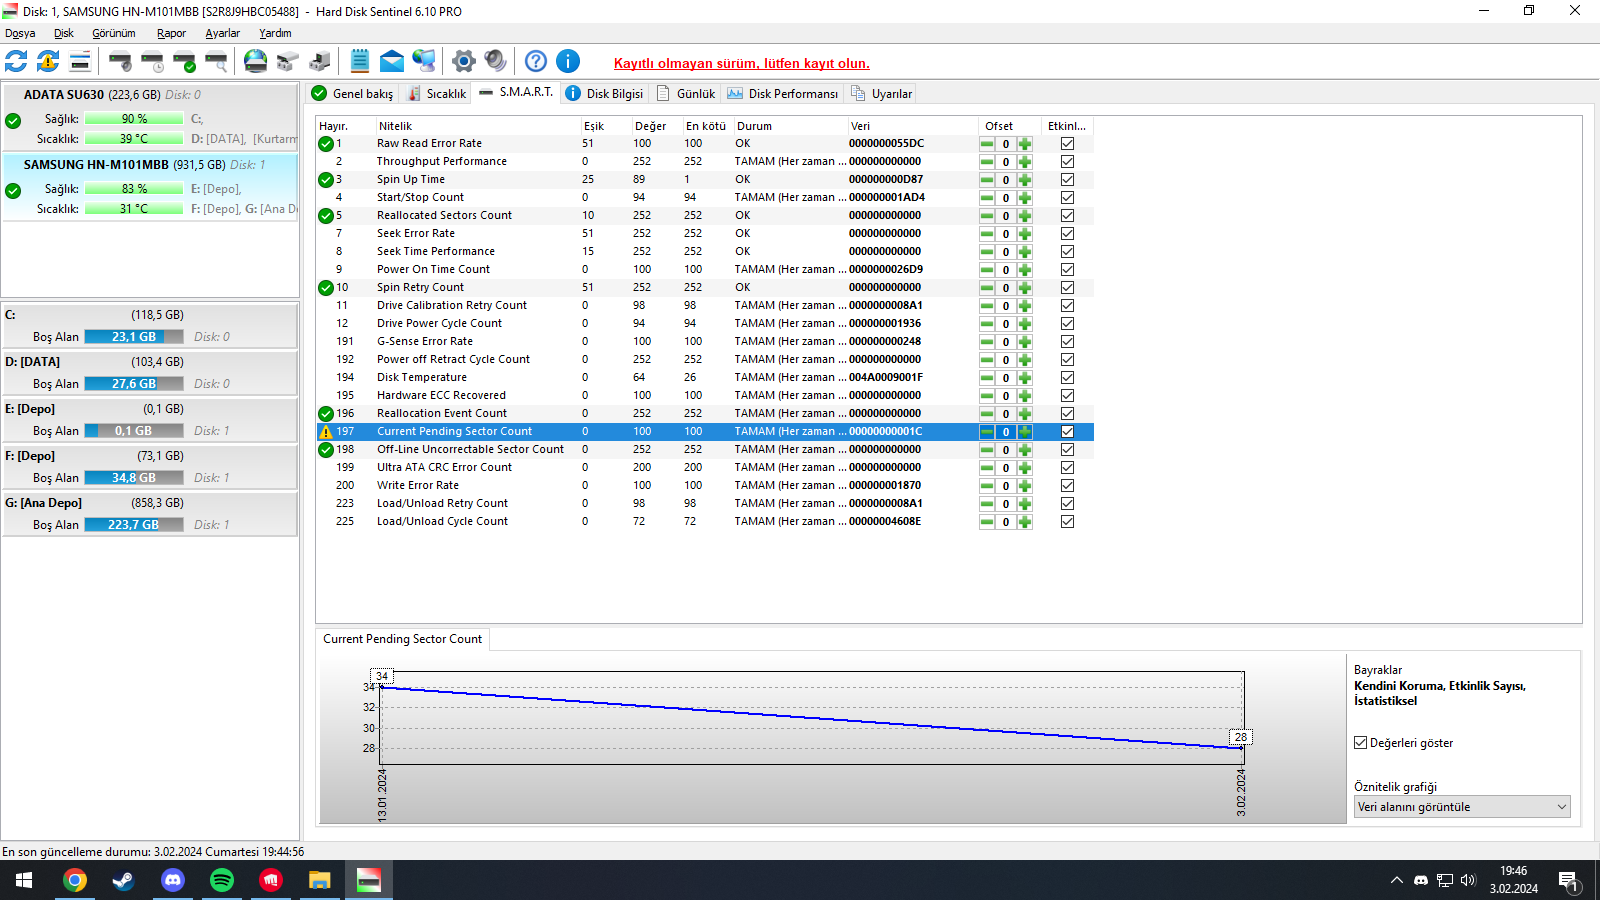Click the blue info about icon in toolbar
This screenshot has height=900, width=1600.
568,62
